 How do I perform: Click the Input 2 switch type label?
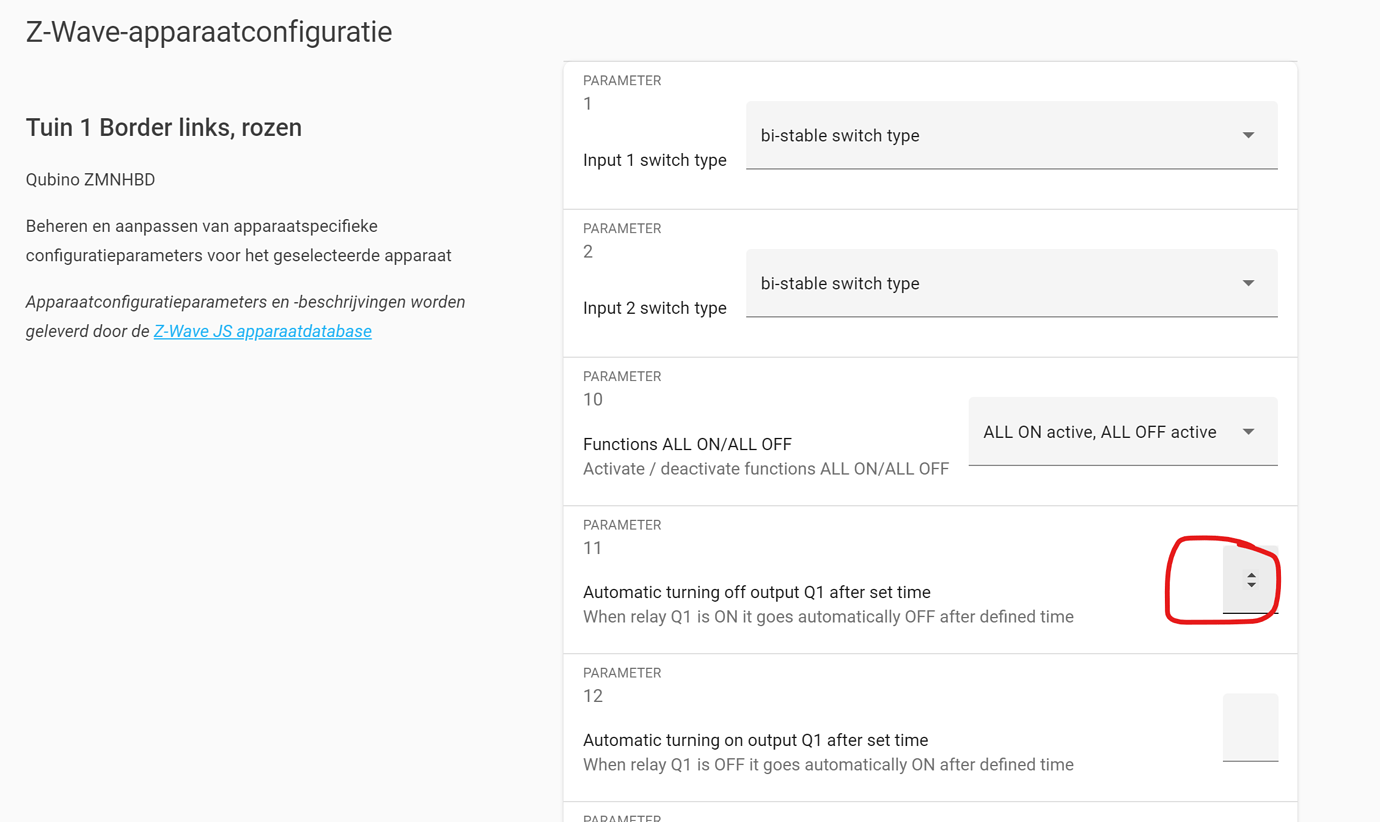[655, 307]
